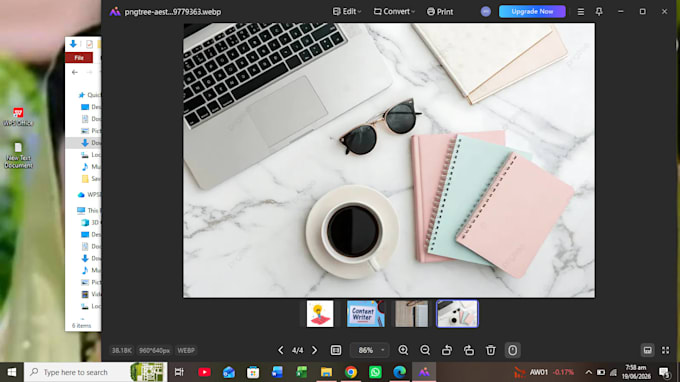
Task: Click the 6 items status text
Action: point(82,326)
